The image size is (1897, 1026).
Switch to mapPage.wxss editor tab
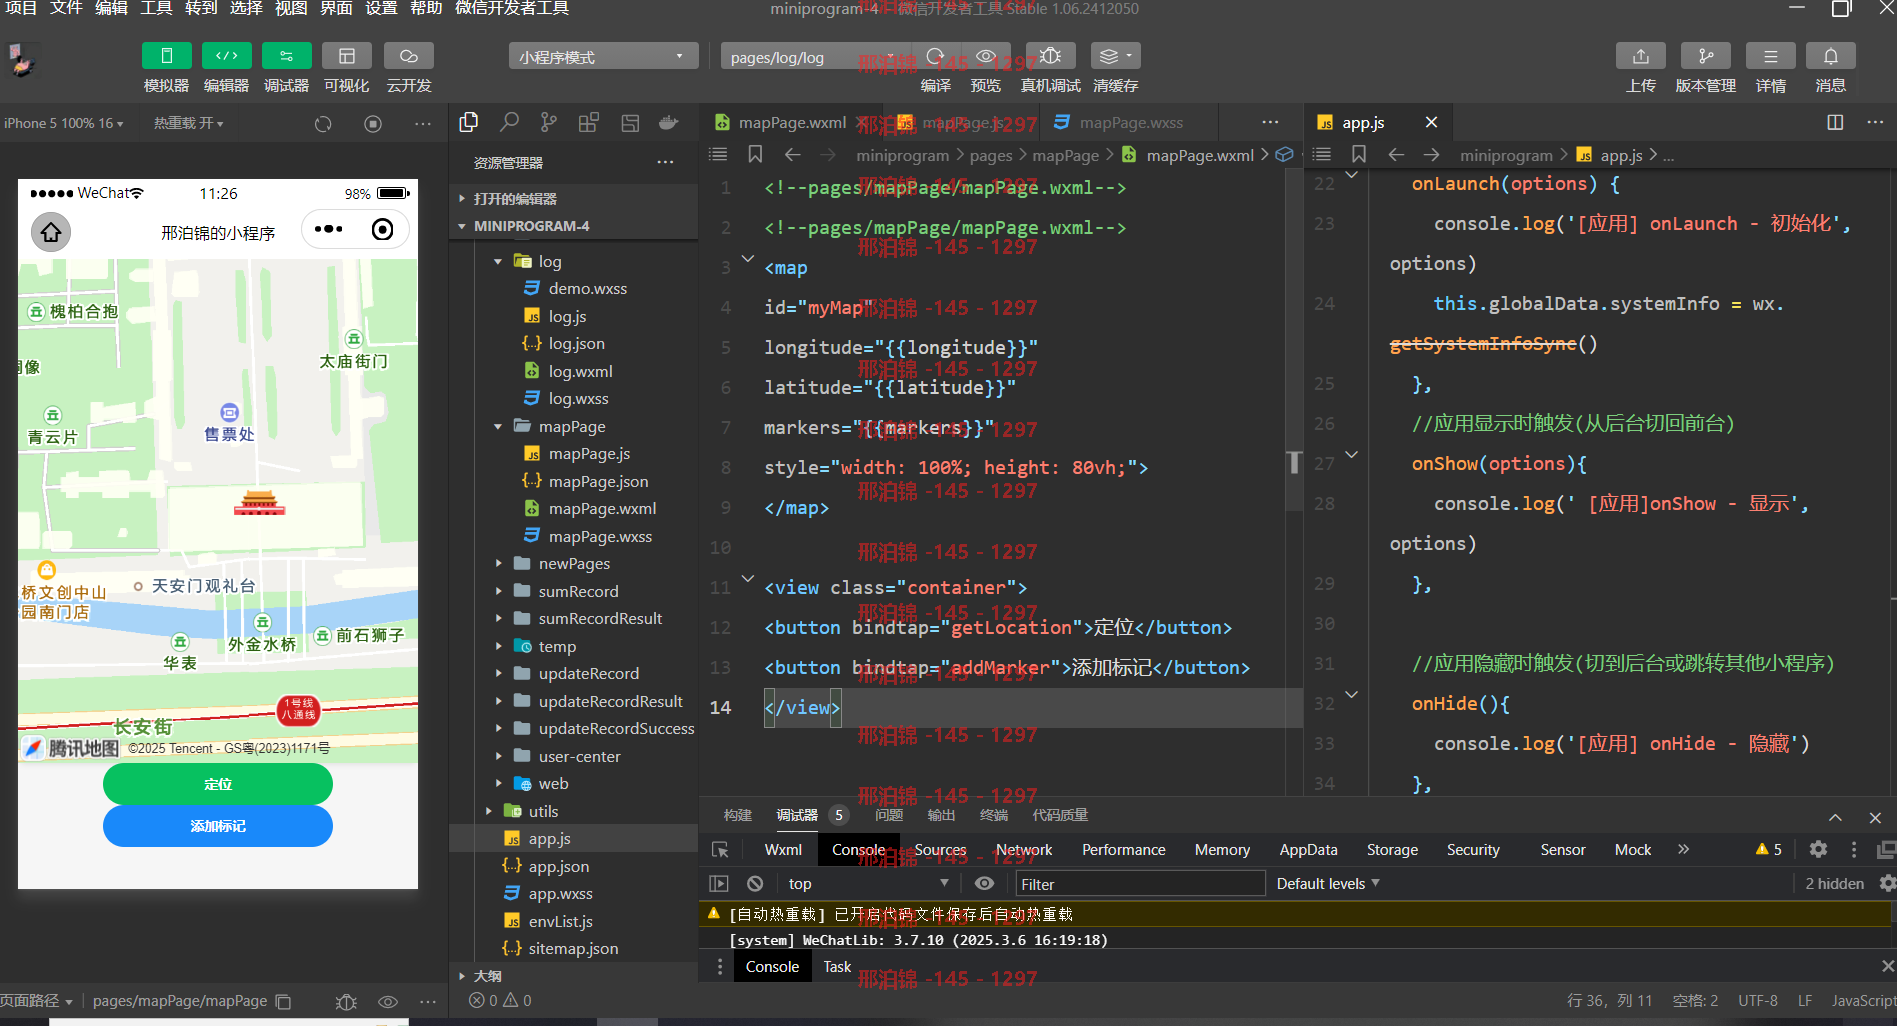point(1131,122)
